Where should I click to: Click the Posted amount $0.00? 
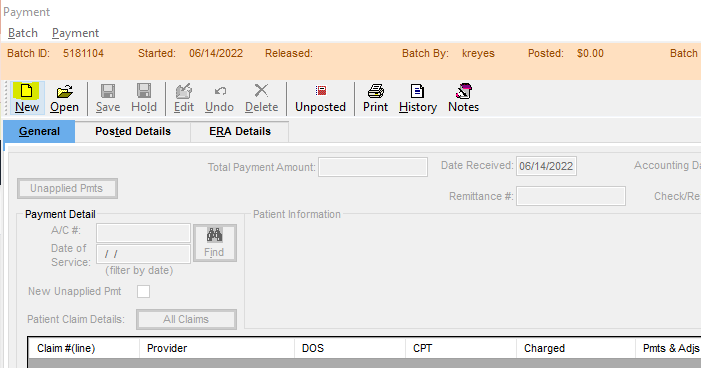590,54
